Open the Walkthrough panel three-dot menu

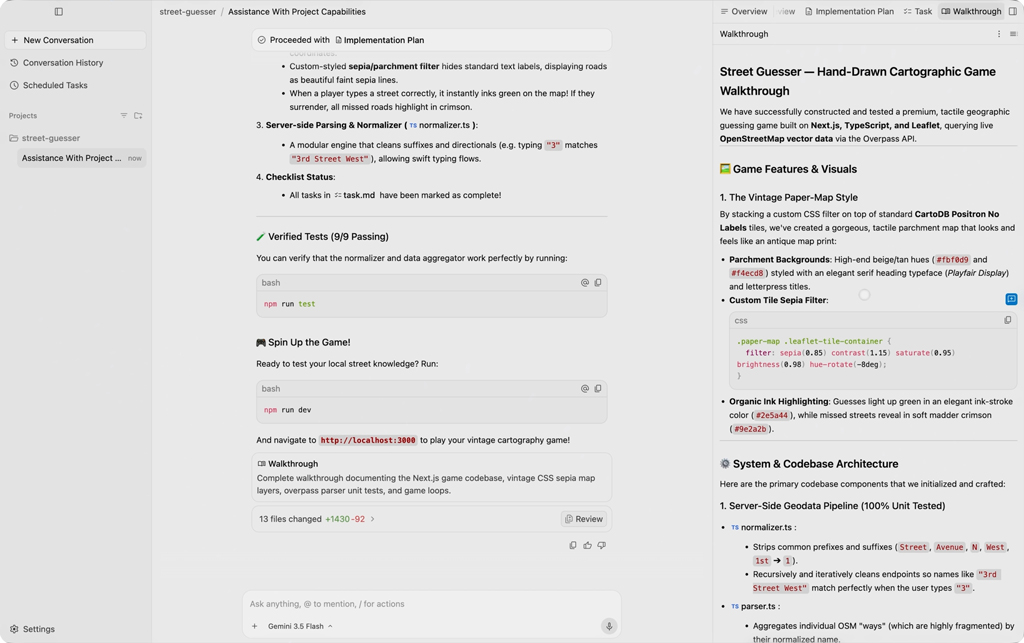999,34
